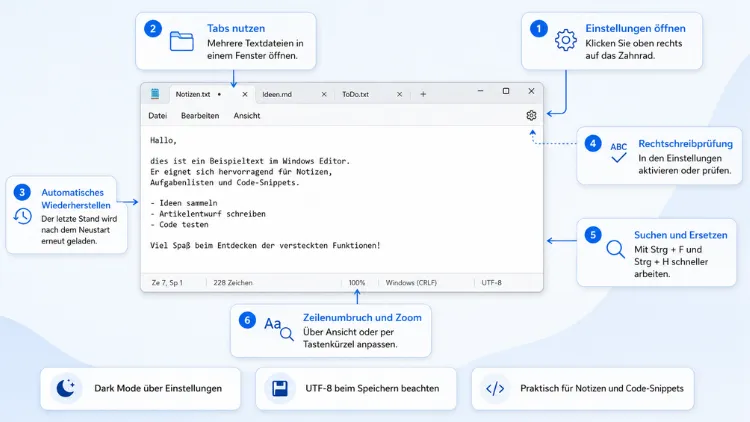Screen dimensions: 750x422
Task: Click the folder icon beside Tabs nutzen
Action: pos(182,41)
